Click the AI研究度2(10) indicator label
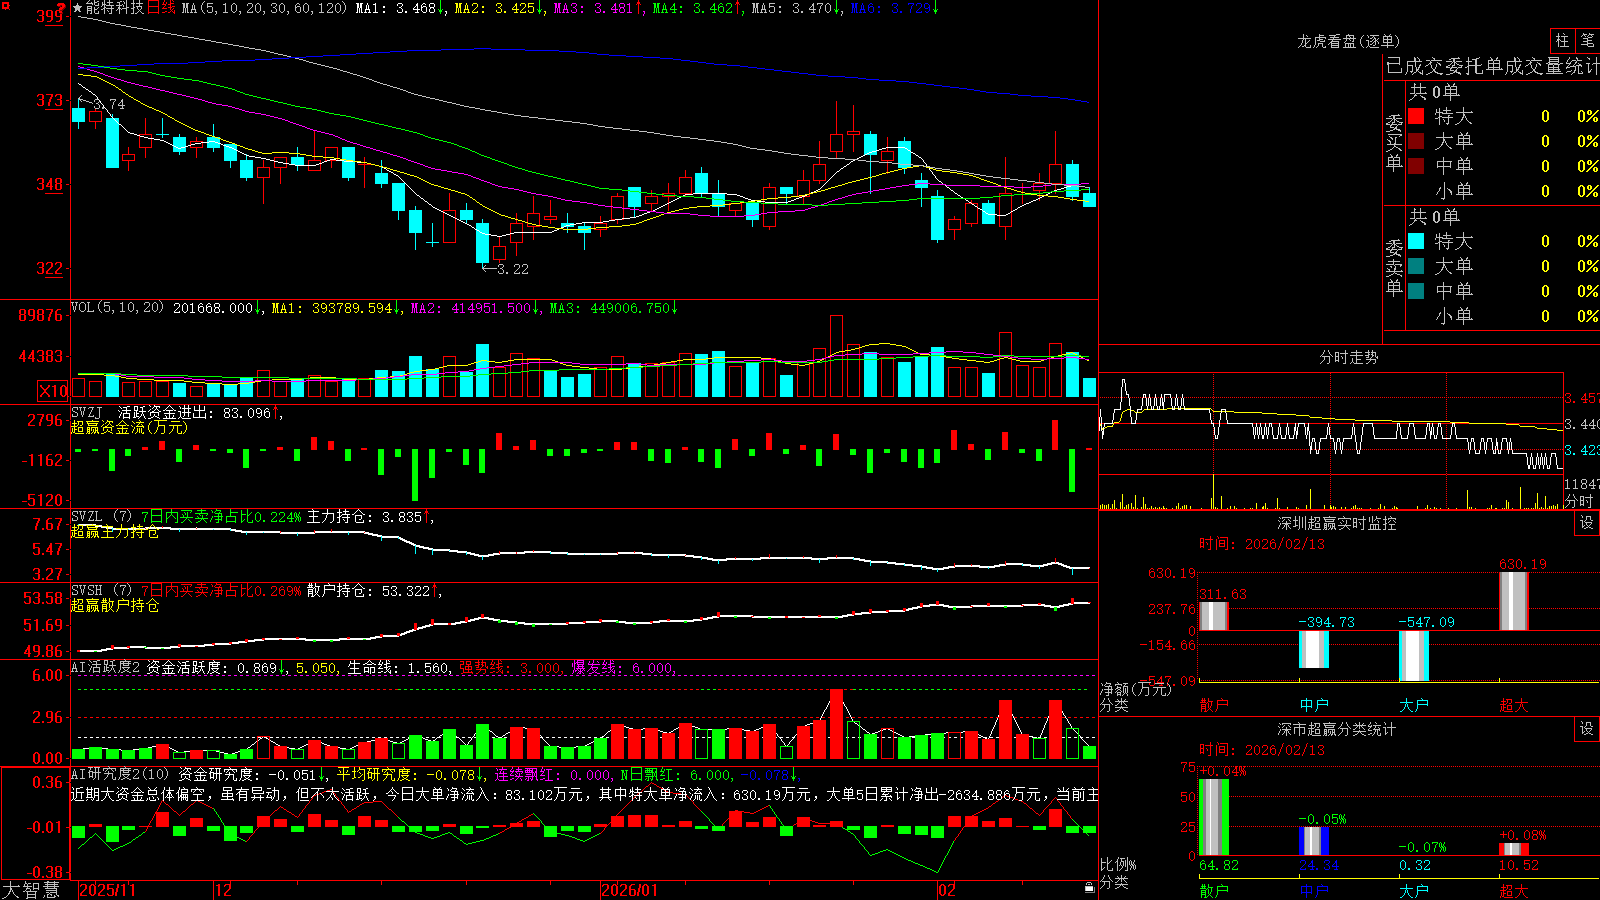Screen dimensions: 1600x900 point(120,774)
